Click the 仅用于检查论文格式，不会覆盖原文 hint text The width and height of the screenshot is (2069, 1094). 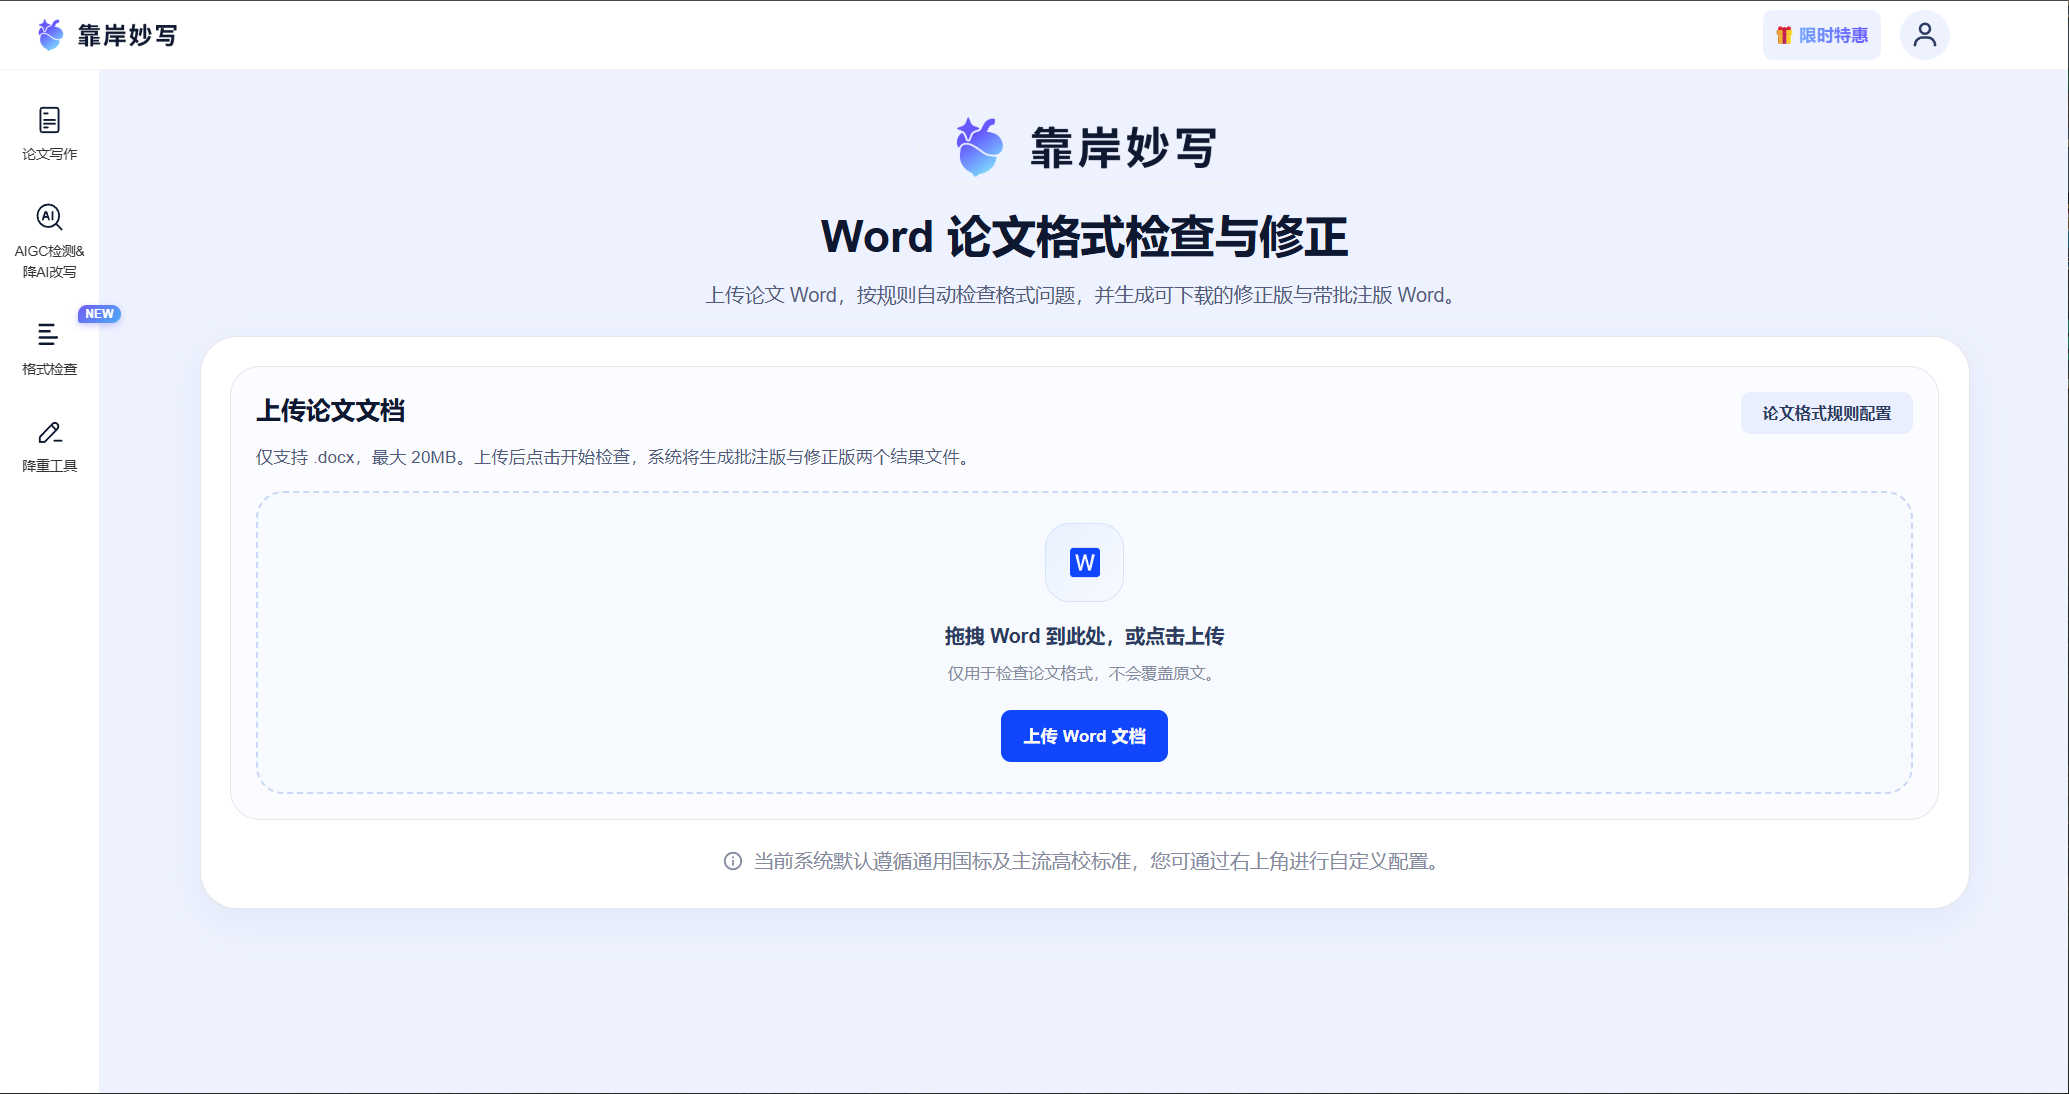(x=1084, y=673)
